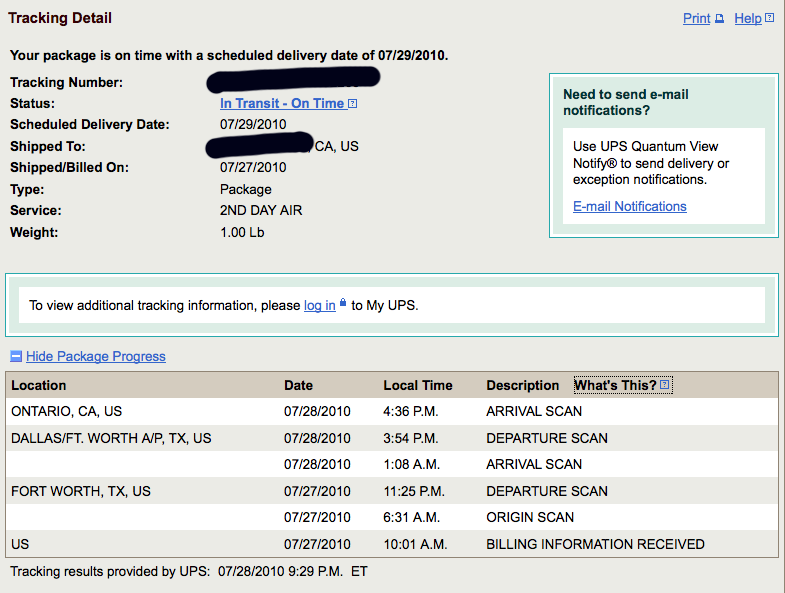Viewport: 785px width, 593px height.
Task: Click the printer icon beside Print
Action: [718, 19]
